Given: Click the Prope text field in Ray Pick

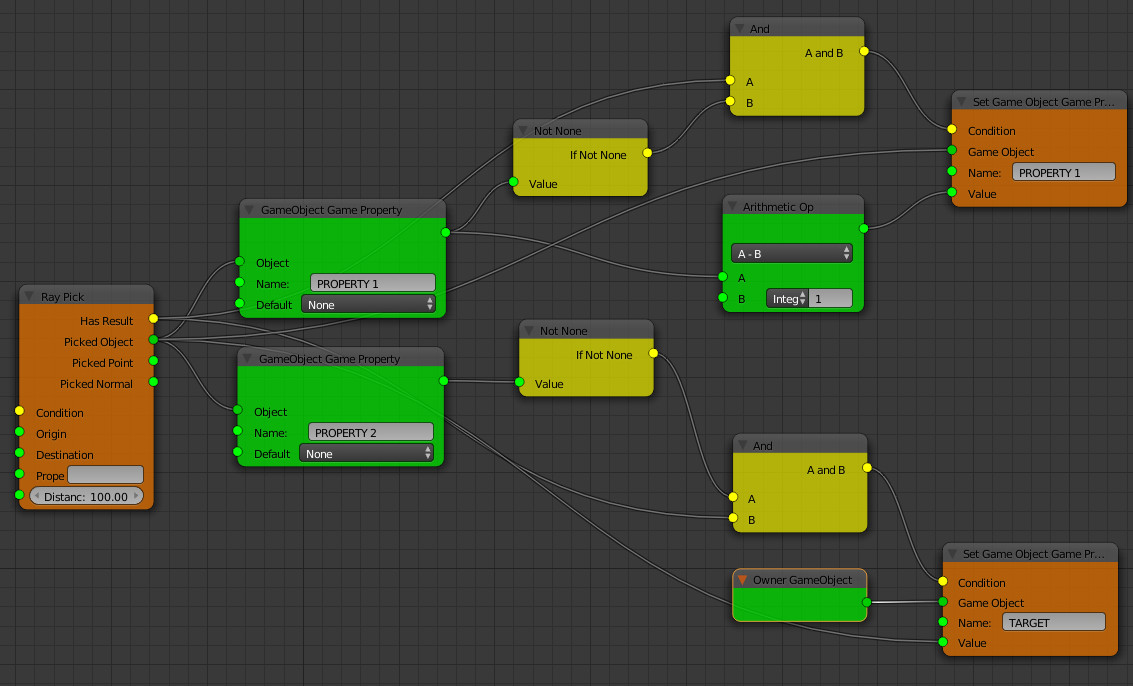Looking at the screenshot, I should click(105, 475).
